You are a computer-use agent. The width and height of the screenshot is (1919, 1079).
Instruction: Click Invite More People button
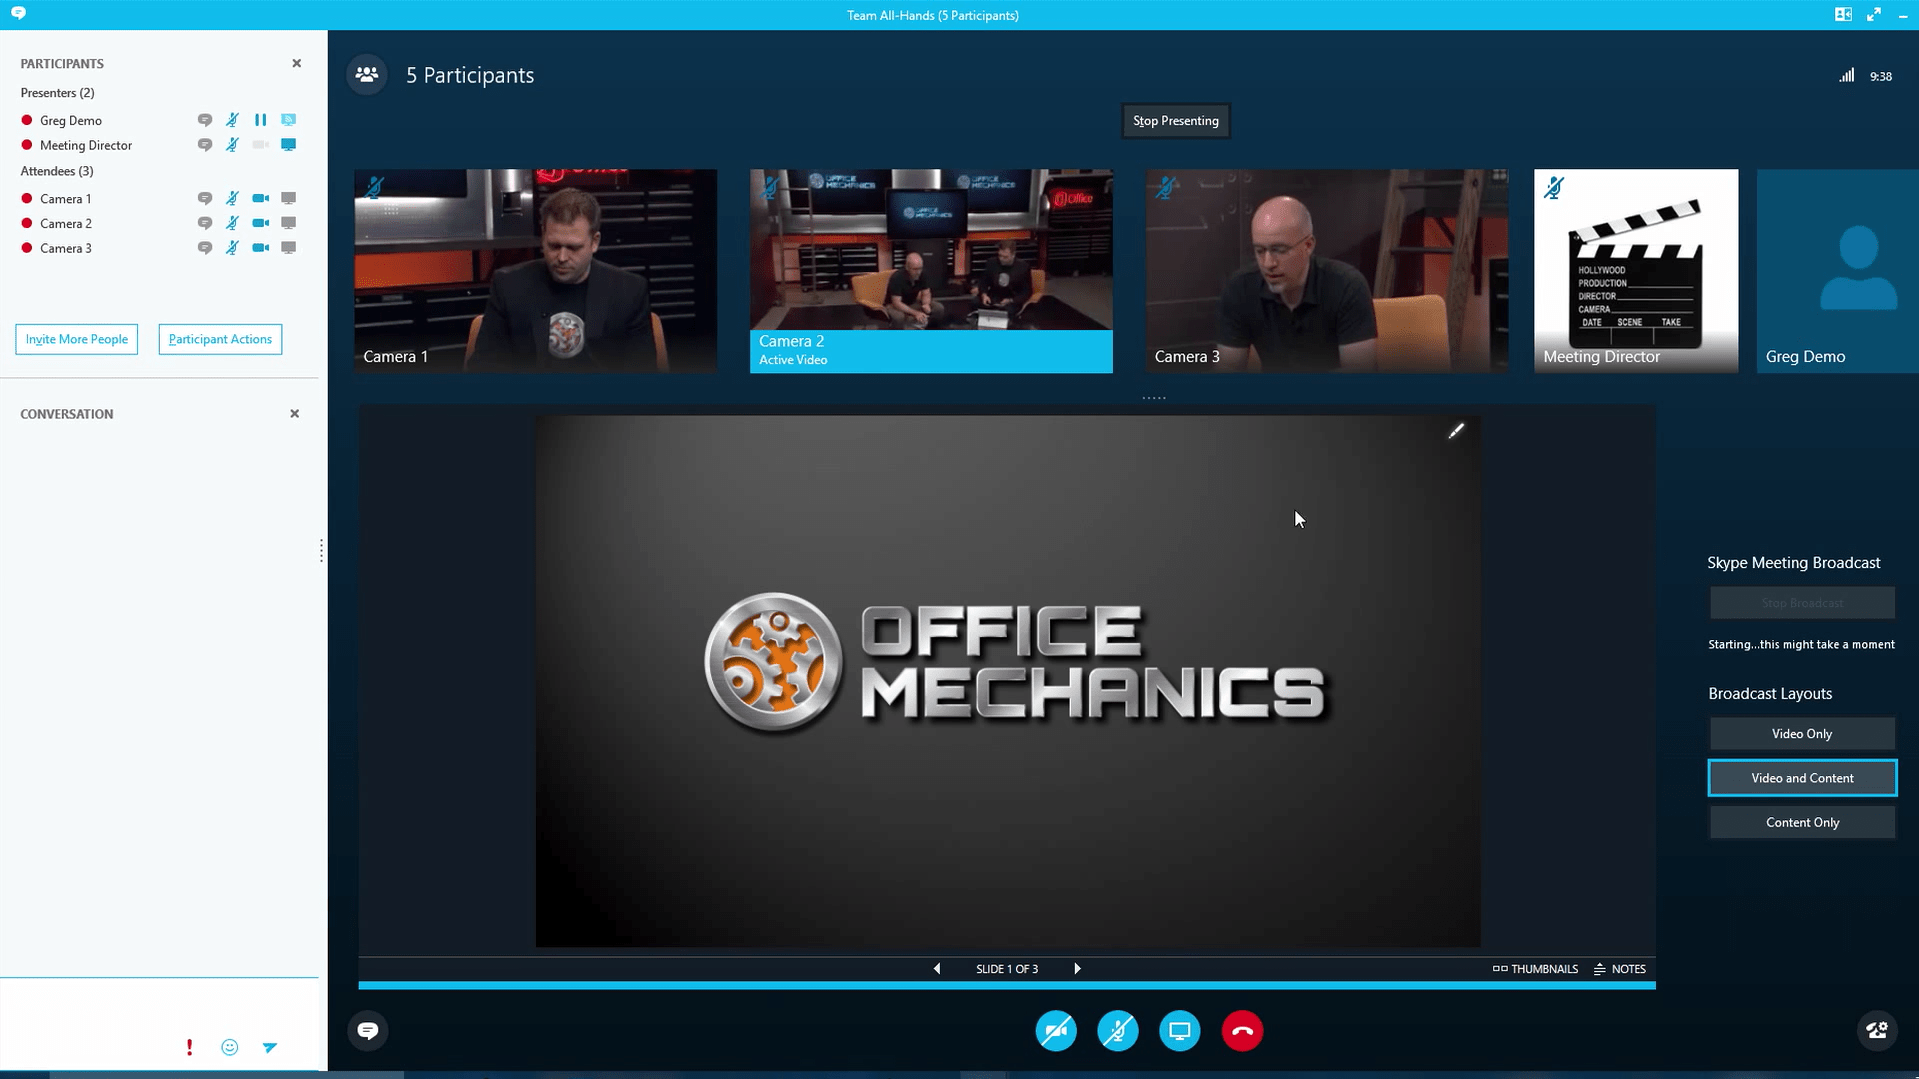coord(77,339)
